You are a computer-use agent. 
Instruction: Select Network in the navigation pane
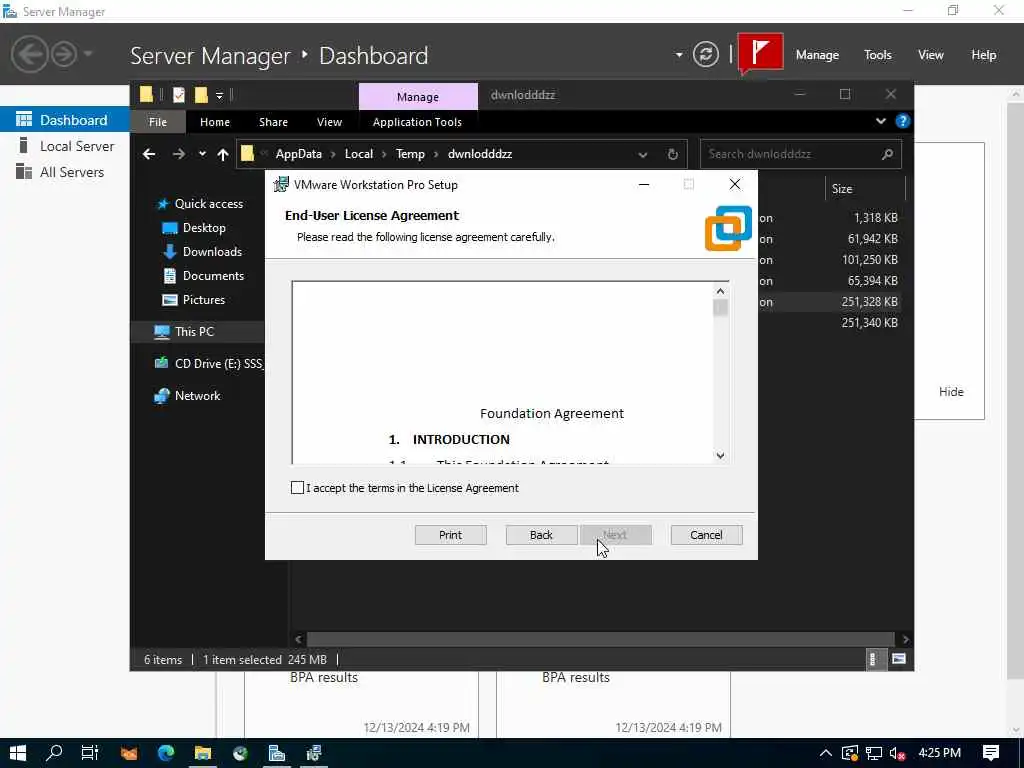point(197,396)
